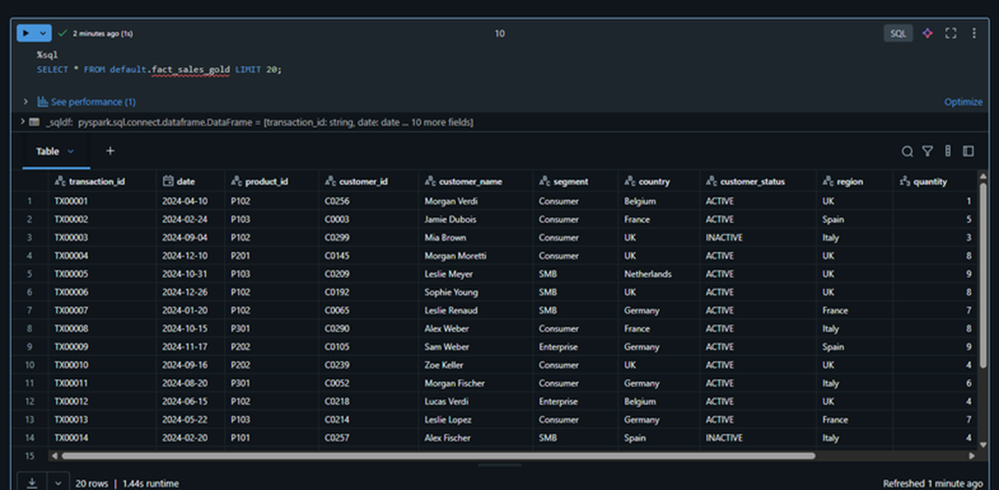This screenshot has height=490, width=999.
Task: Open the Table tab dropdown chevron
Action: coord(71,151)
